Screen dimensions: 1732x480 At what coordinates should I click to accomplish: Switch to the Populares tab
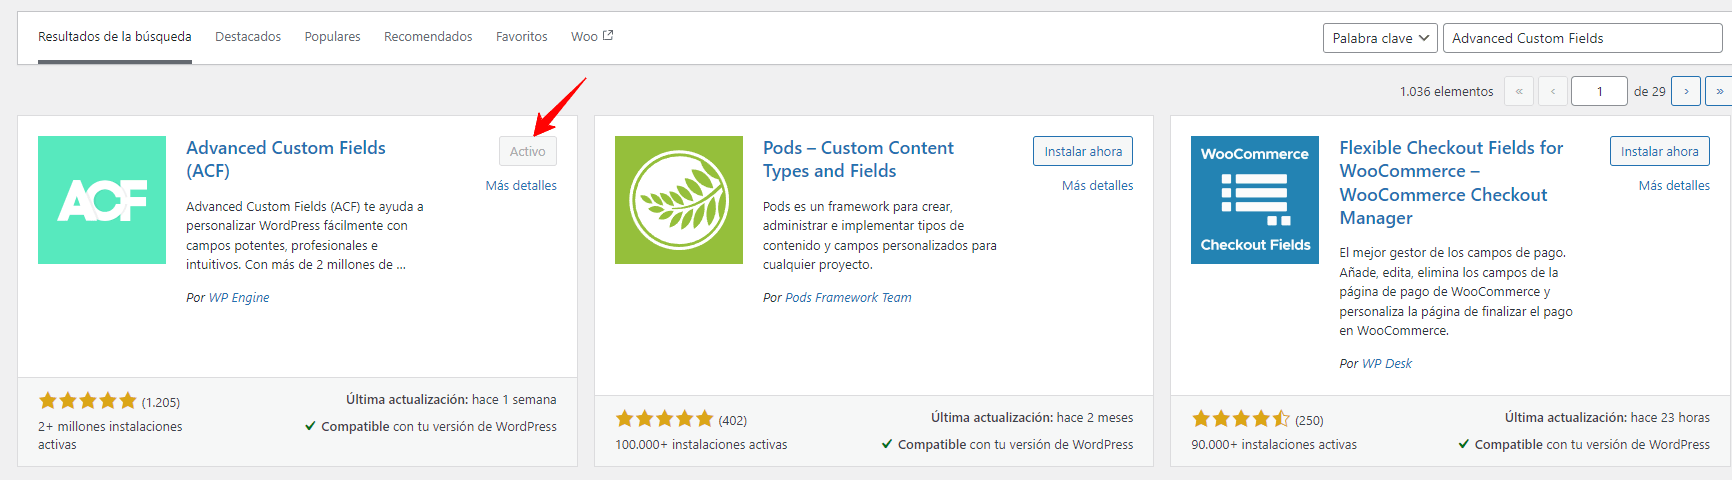coord(332,37)
